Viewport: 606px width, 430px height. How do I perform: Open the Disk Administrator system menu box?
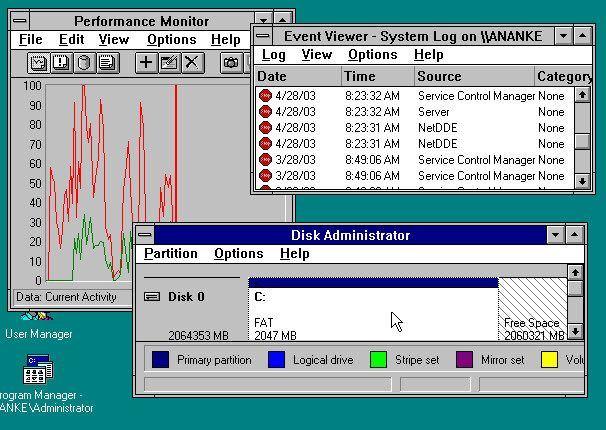click(x=146, y=235)
